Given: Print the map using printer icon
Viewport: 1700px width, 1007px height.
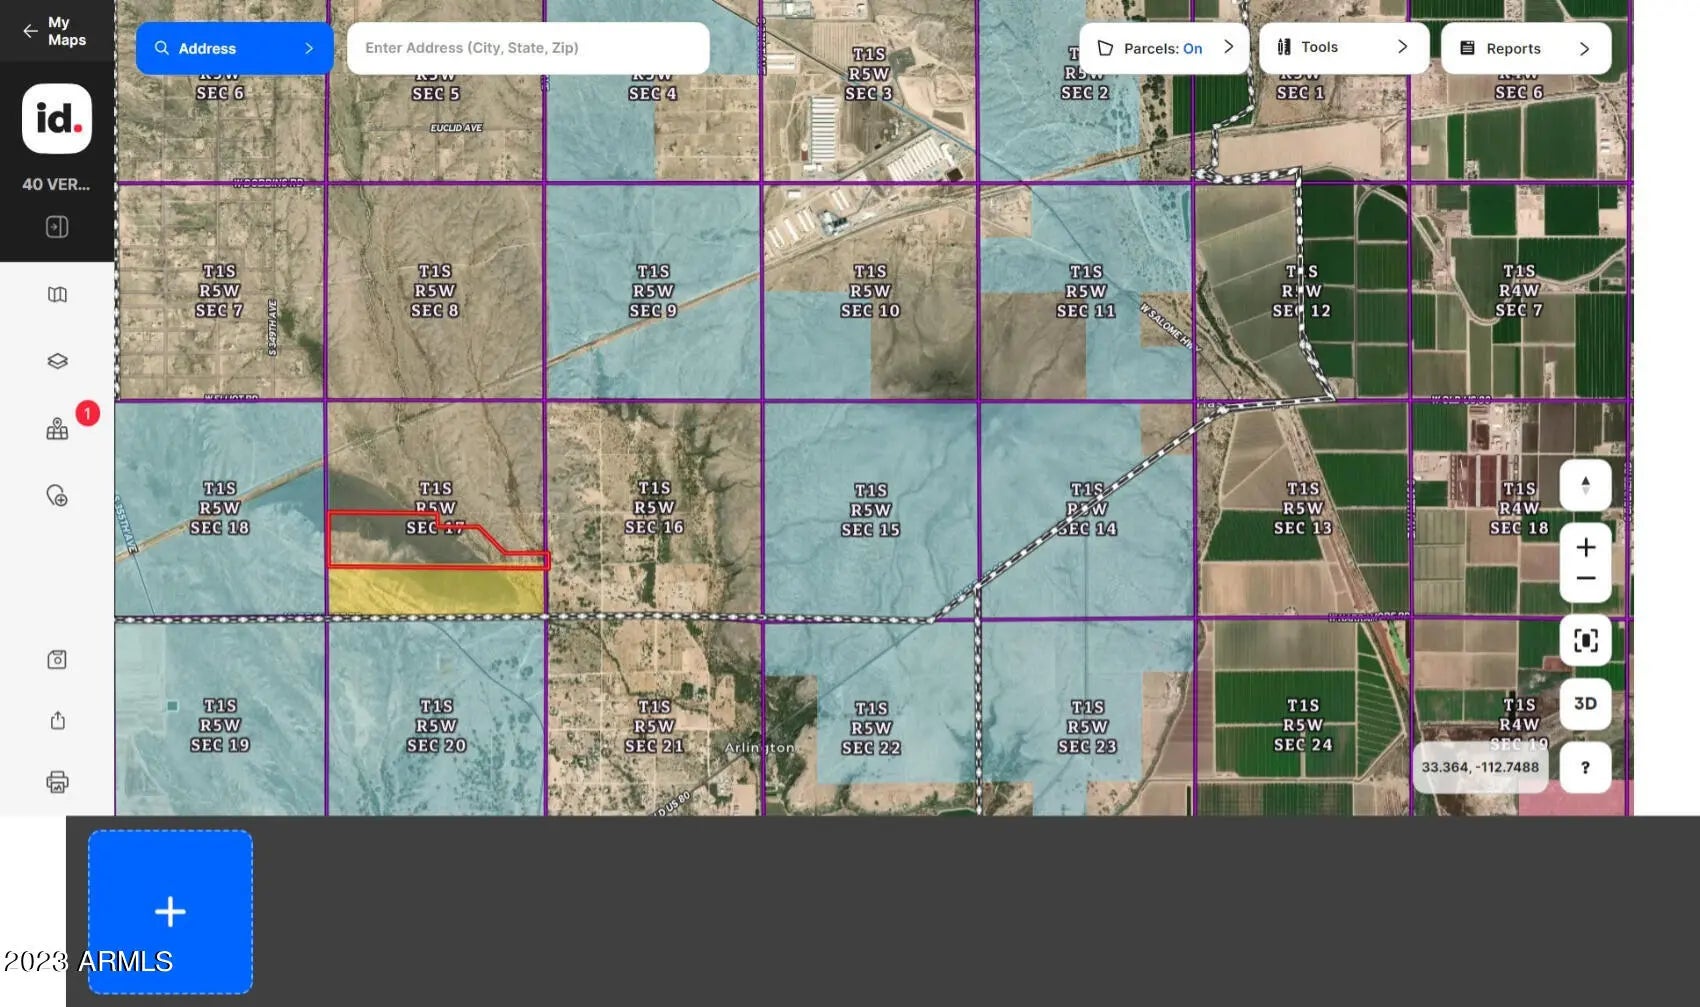Looking at the screenshot, I should [x=57, y=782].
